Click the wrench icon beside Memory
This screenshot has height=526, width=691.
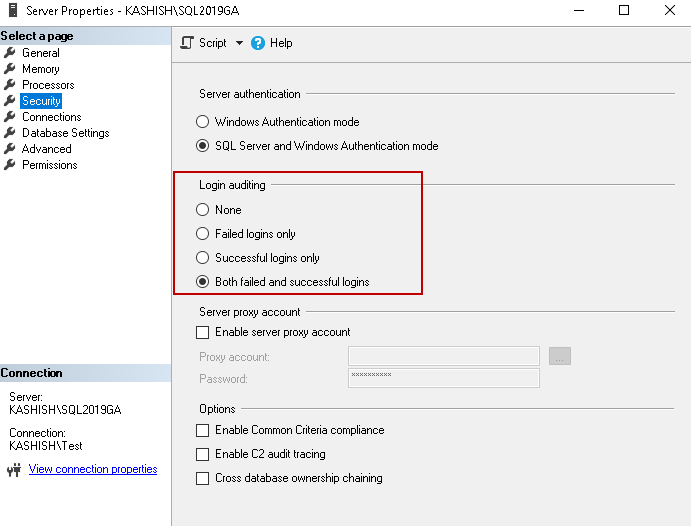[11, 69]
